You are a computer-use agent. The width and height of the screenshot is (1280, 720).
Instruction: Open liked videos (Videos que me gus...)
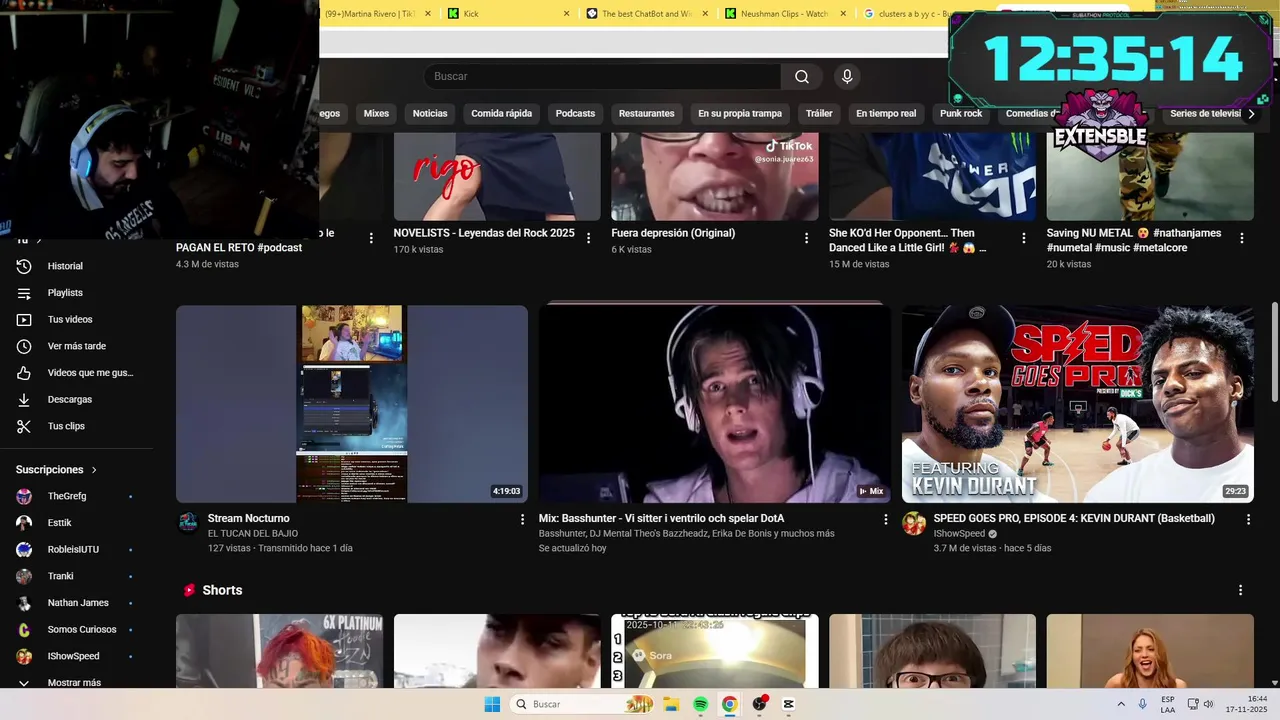tap(78, 373)
